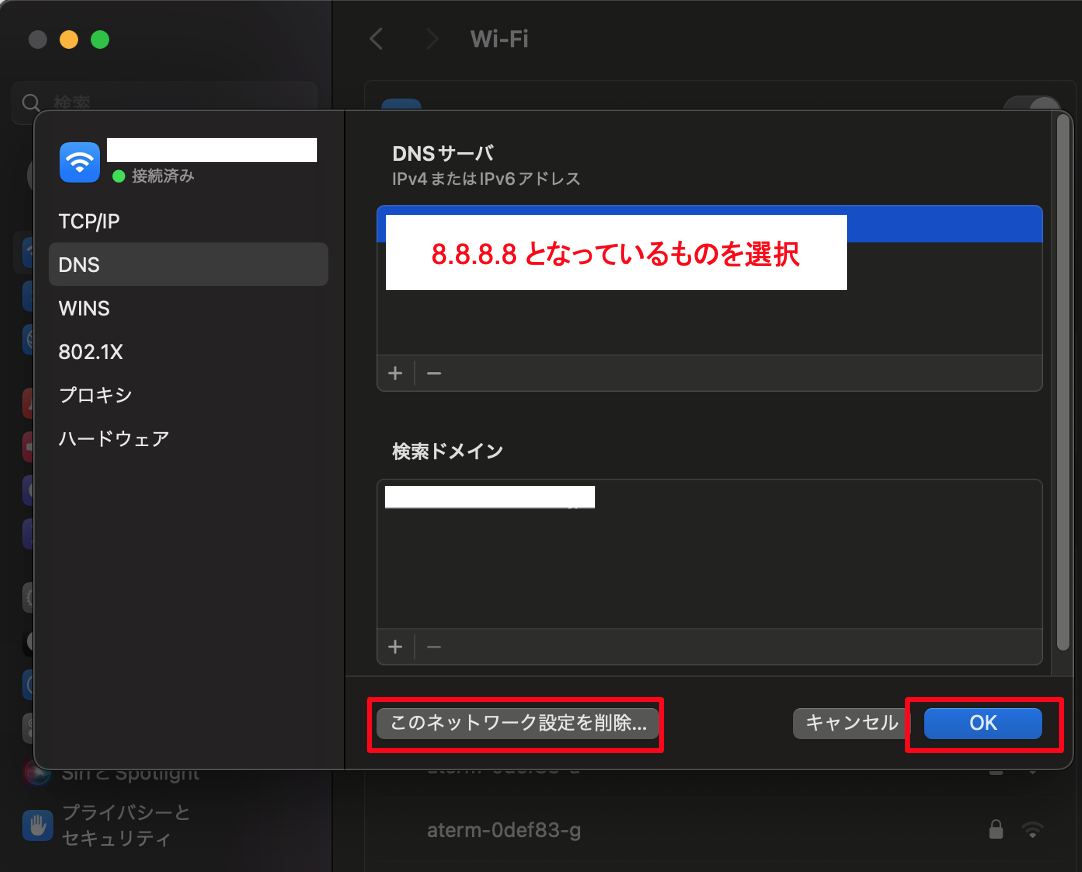Image resolution: width=1082 pixels, height=872 pixels.
Task: Click このネットワーク設定を削除 button
Action: point(517,723)
